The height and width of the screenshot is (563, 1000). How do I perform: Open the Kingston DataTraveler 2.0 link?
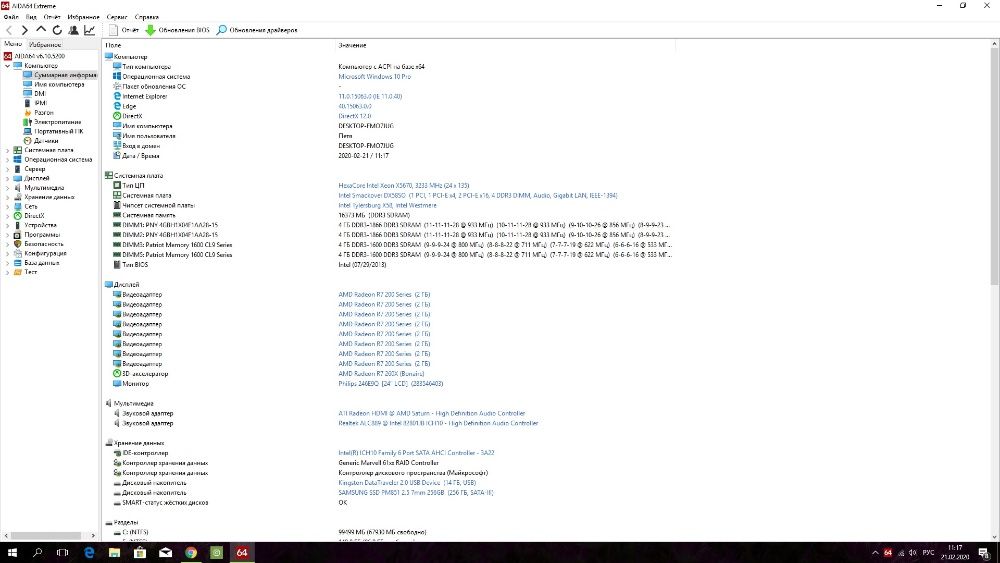(x=407, y=483)
